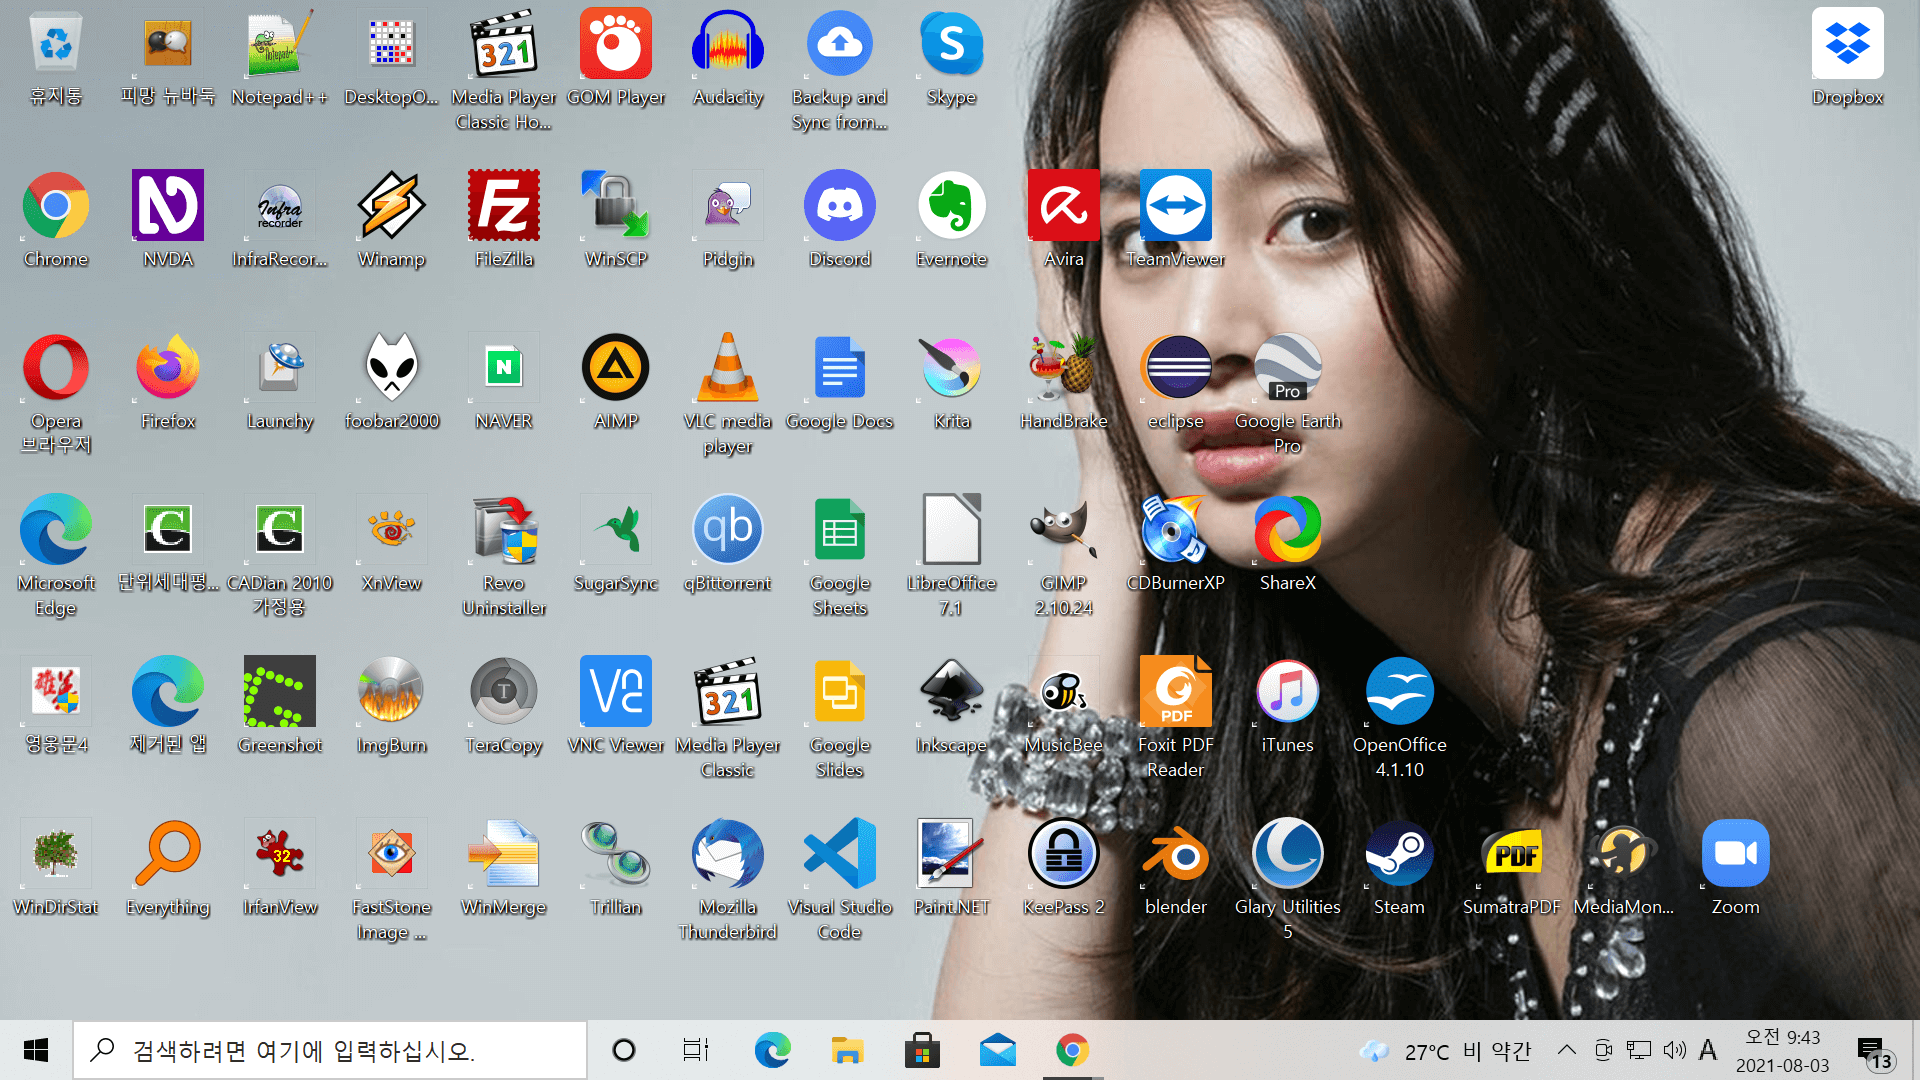Viewport: 1920px width, 1080px height.
Task: Open Microsoft Store from taskbar
Action: tap(922, 1050)
